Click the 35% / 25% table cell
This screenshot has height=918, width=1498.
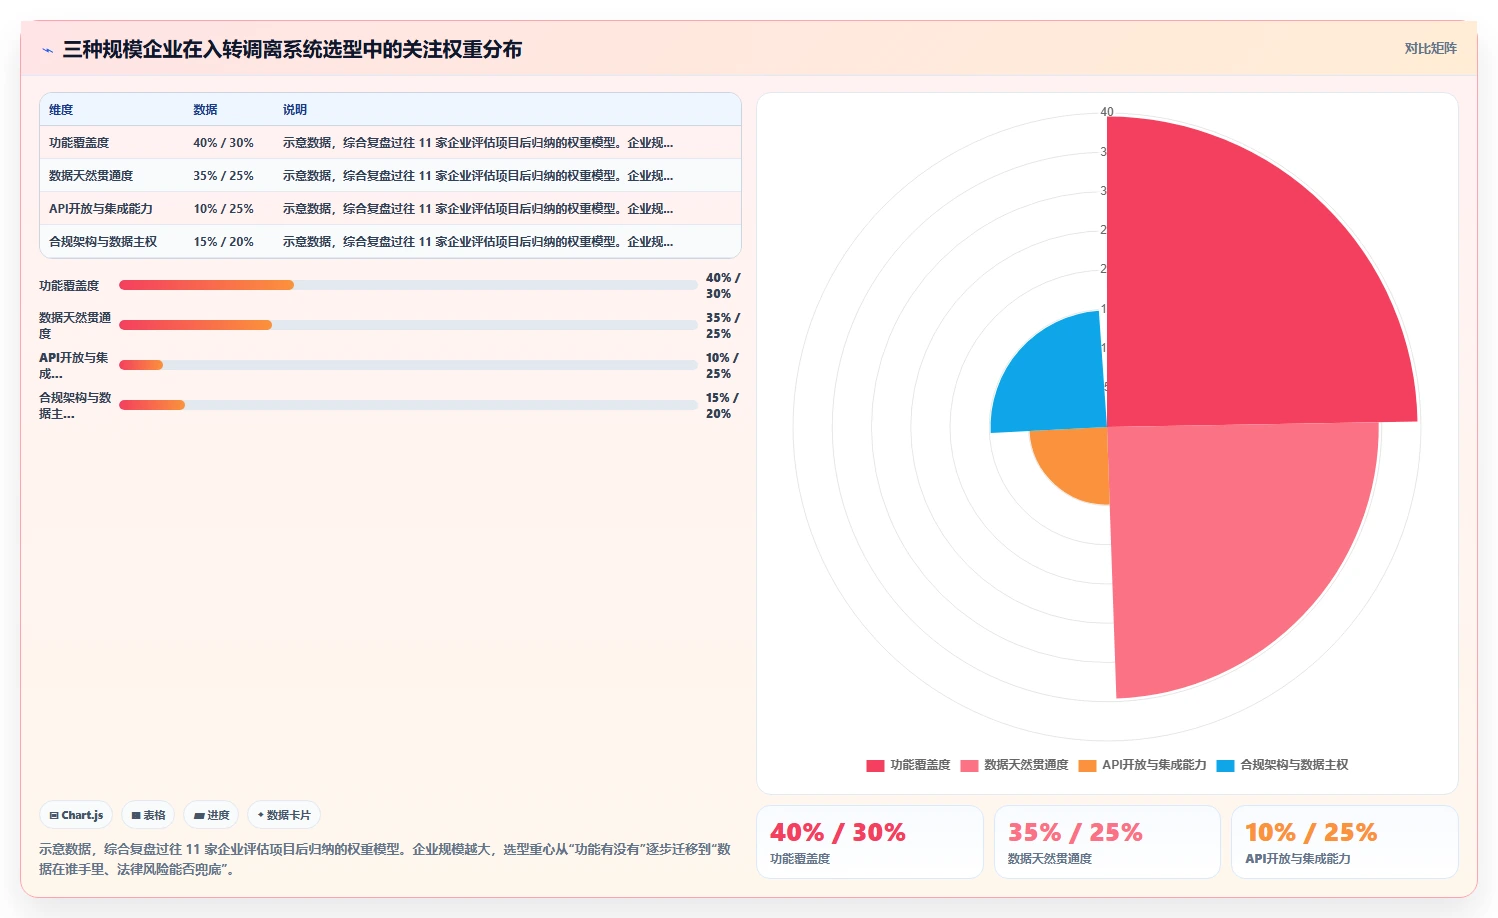(229, 176)
